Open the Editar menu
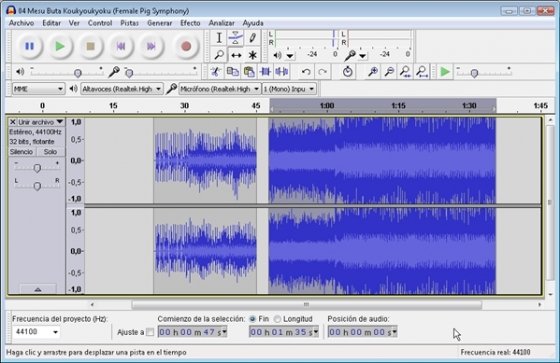Image resolution: width=560 pixels, height=363 pixels. [x=51, y=23]
